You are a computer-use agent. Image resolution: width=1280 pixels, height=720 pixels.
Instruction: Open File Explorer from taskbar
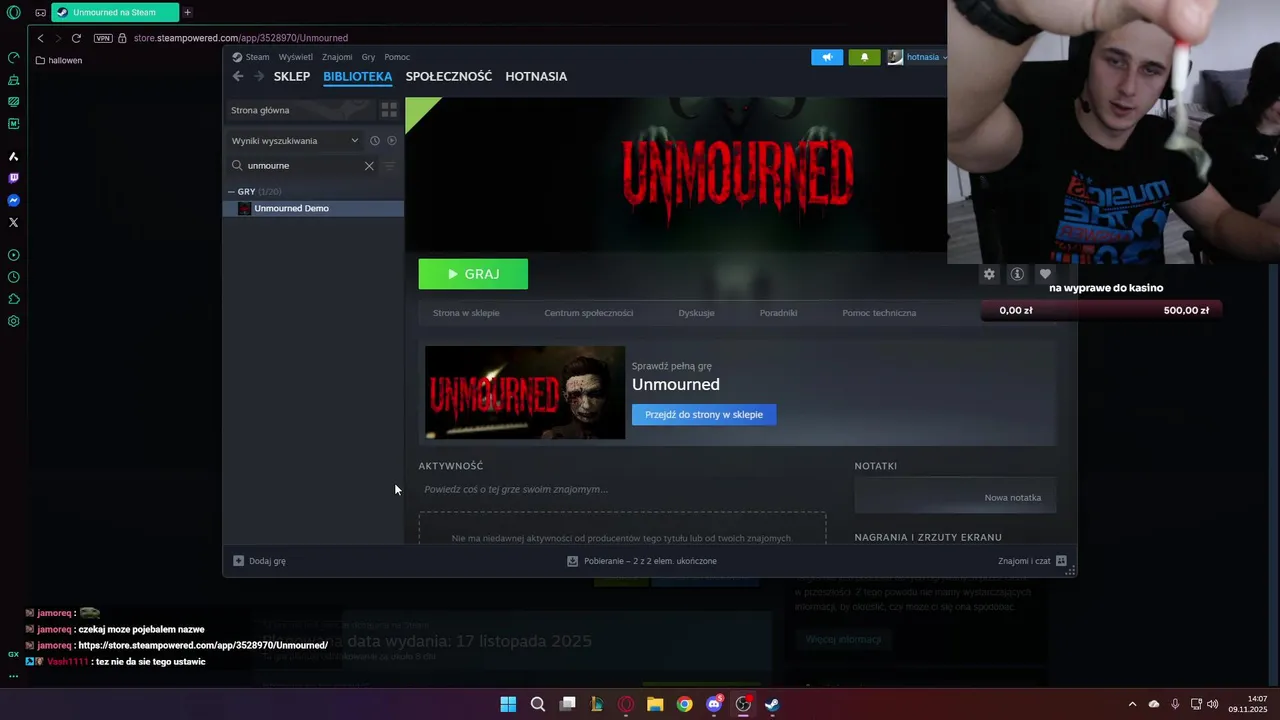click(655, 704)
